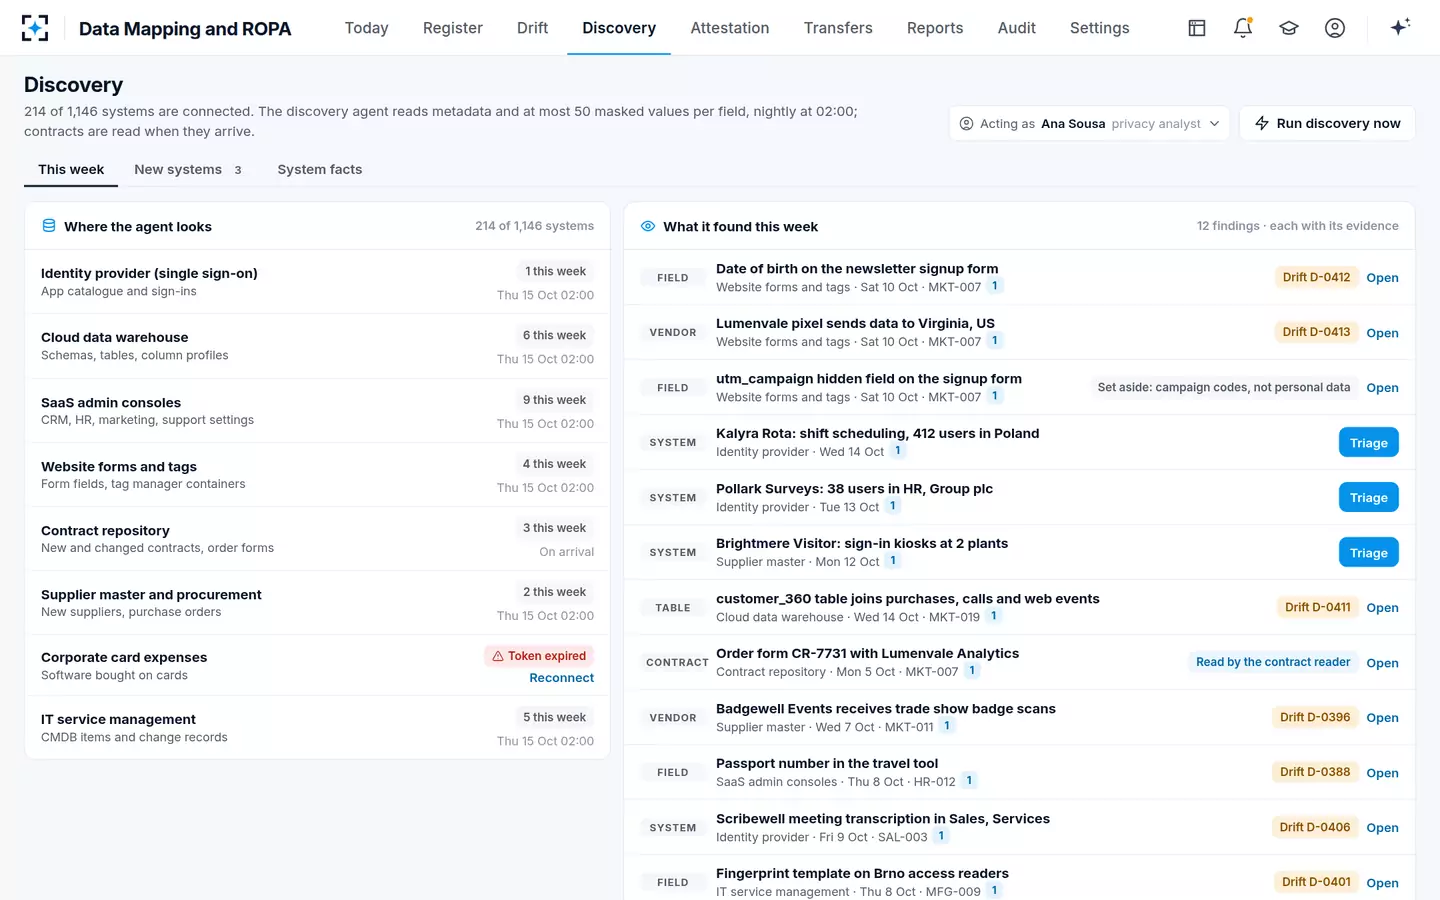Viewport: 1440px width, 900px height.
Task: Select the Identity provider (single sign-on) row
Action: pyautogui.click(x=317, y=282)
